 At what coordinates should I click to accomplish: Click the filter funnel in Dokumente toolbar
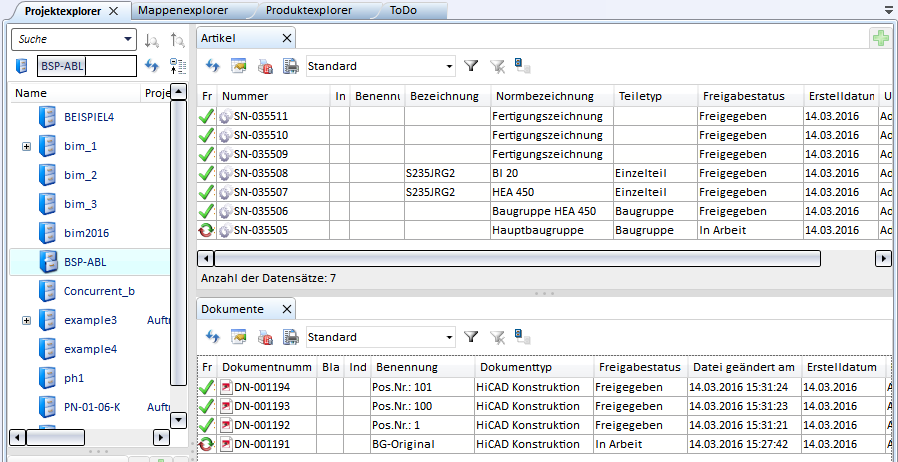pos(471,337)
